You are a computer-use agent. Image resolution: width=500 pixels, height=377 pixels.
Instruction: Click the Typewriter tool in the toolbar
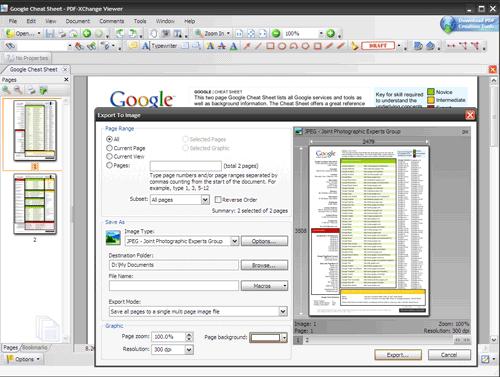pyautogui.click(x=160, y=46)
